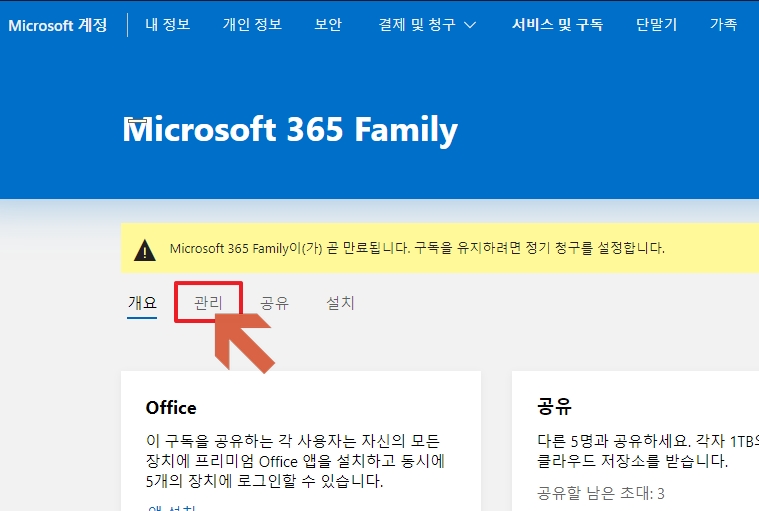Open the 공유 tab under the banner
Viewport: 759px width, 511px height.
pyautogui.click(x=274, y=303)
